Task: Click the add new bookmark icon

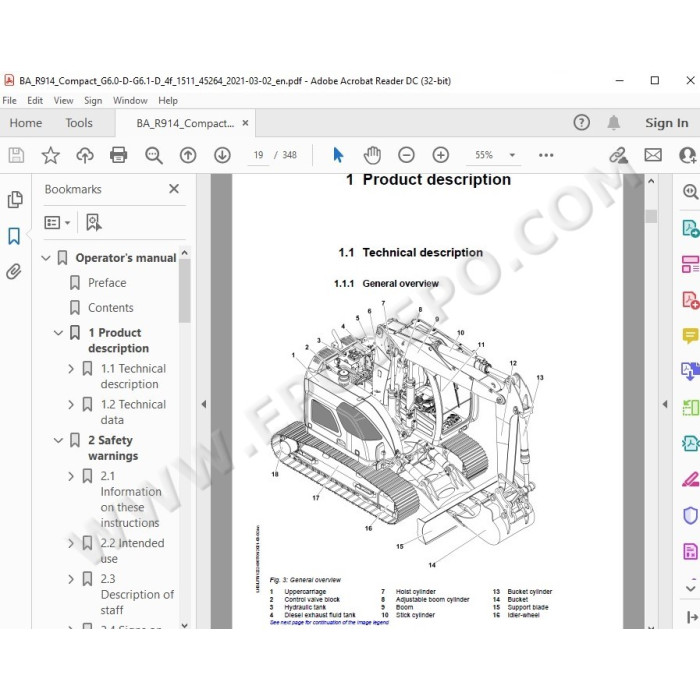Action: pos(93,222)
